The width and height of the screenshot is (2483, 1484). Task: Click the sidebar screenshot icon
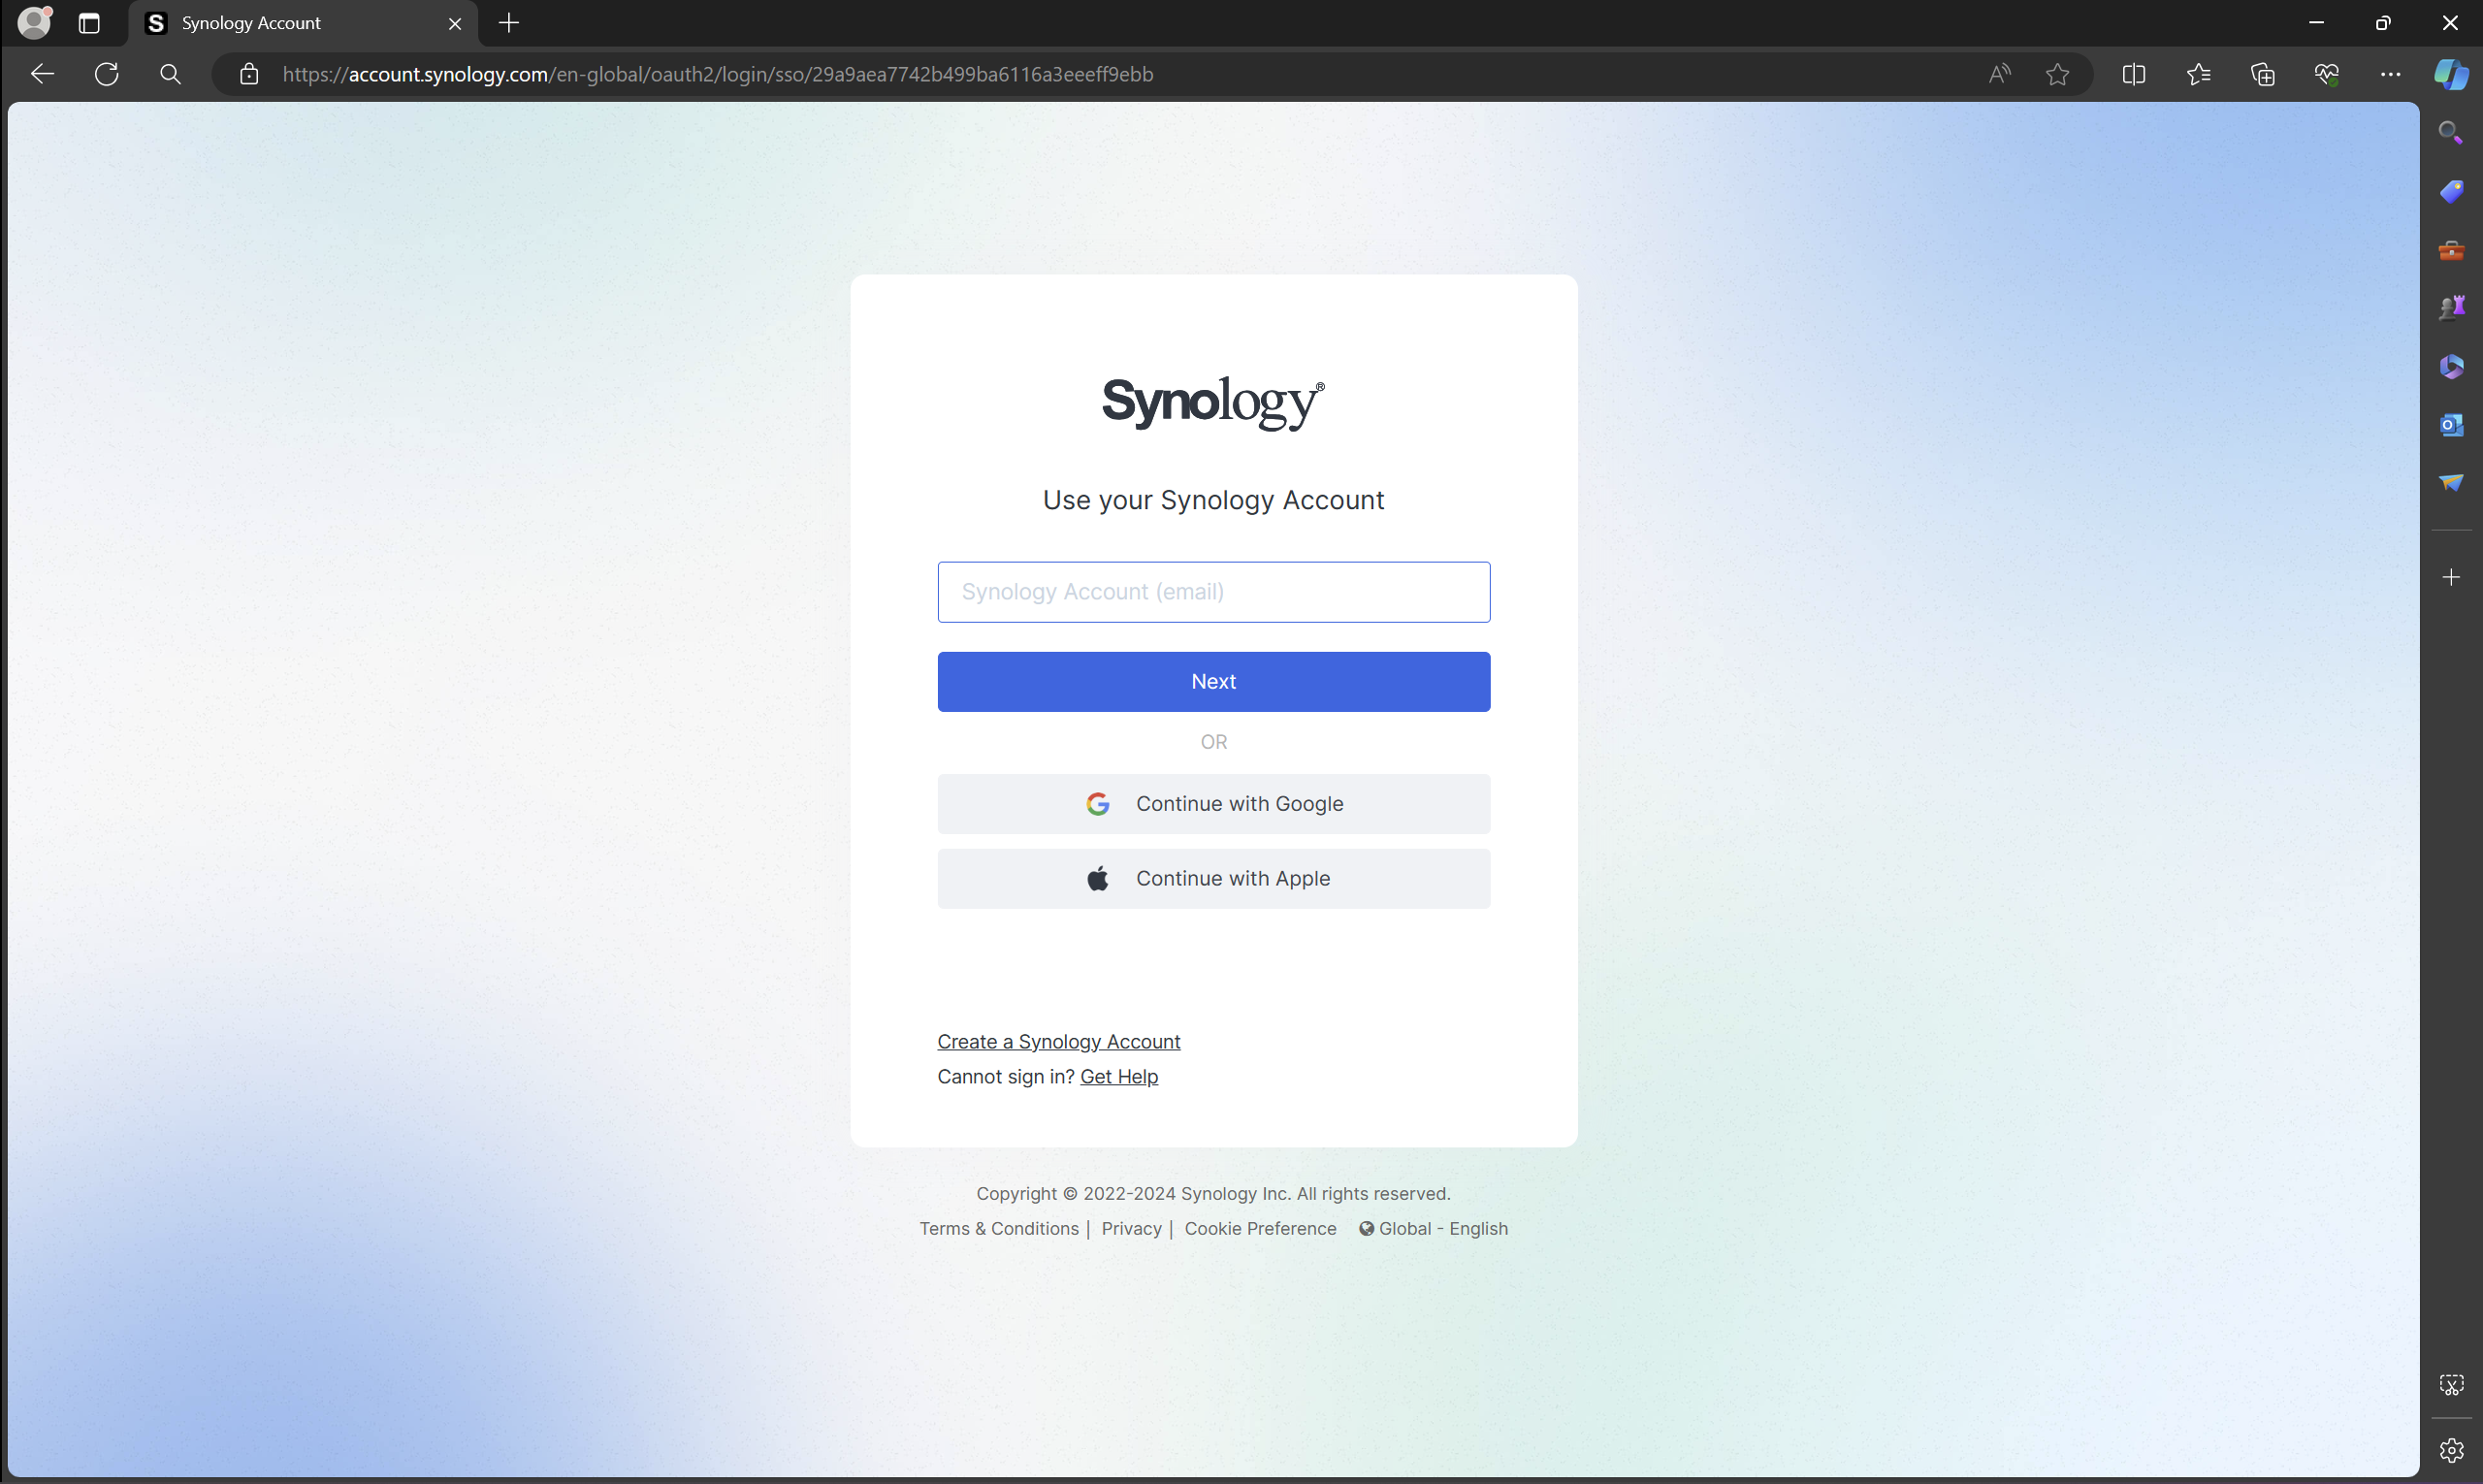coord(2451,1385)
